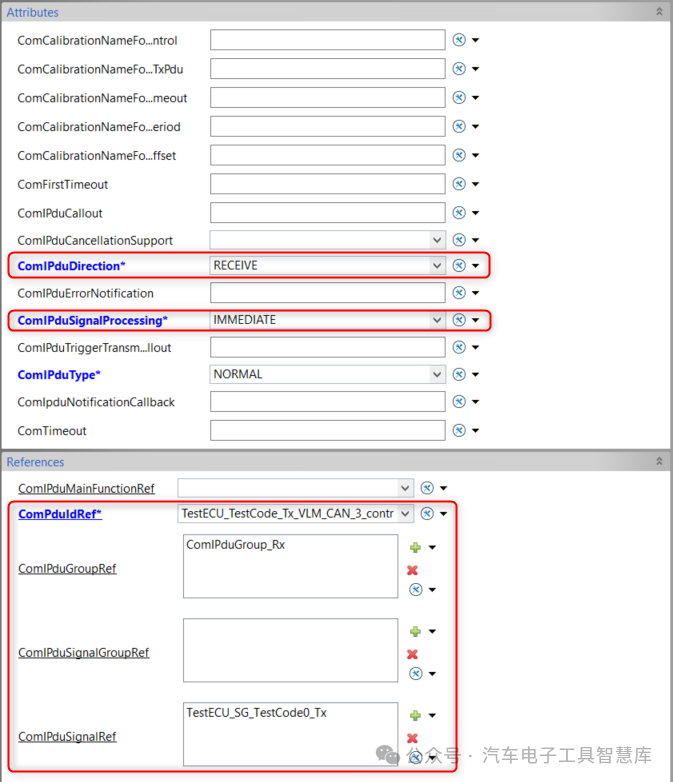Open the ComPduIdRef reference dropdown
This screenshot has width=673, height=782.
[405, 514]
